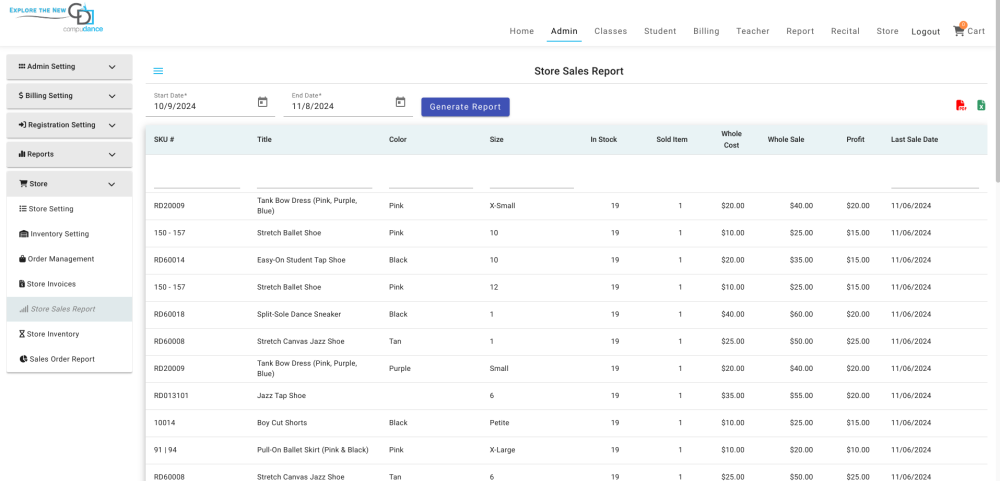Expand the Admin Setting section
Screen dimensions: 1000x481
click(69, 67)
